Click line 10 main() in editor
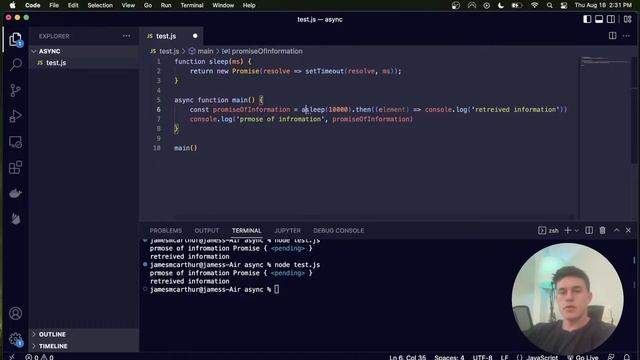 [186, 148]
